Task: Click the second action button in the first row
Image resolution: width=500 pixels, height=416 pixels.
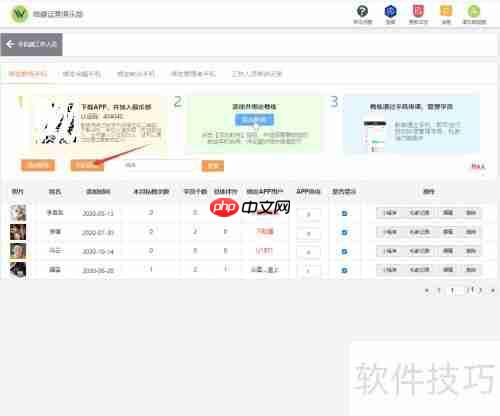Action: point(419,213)
